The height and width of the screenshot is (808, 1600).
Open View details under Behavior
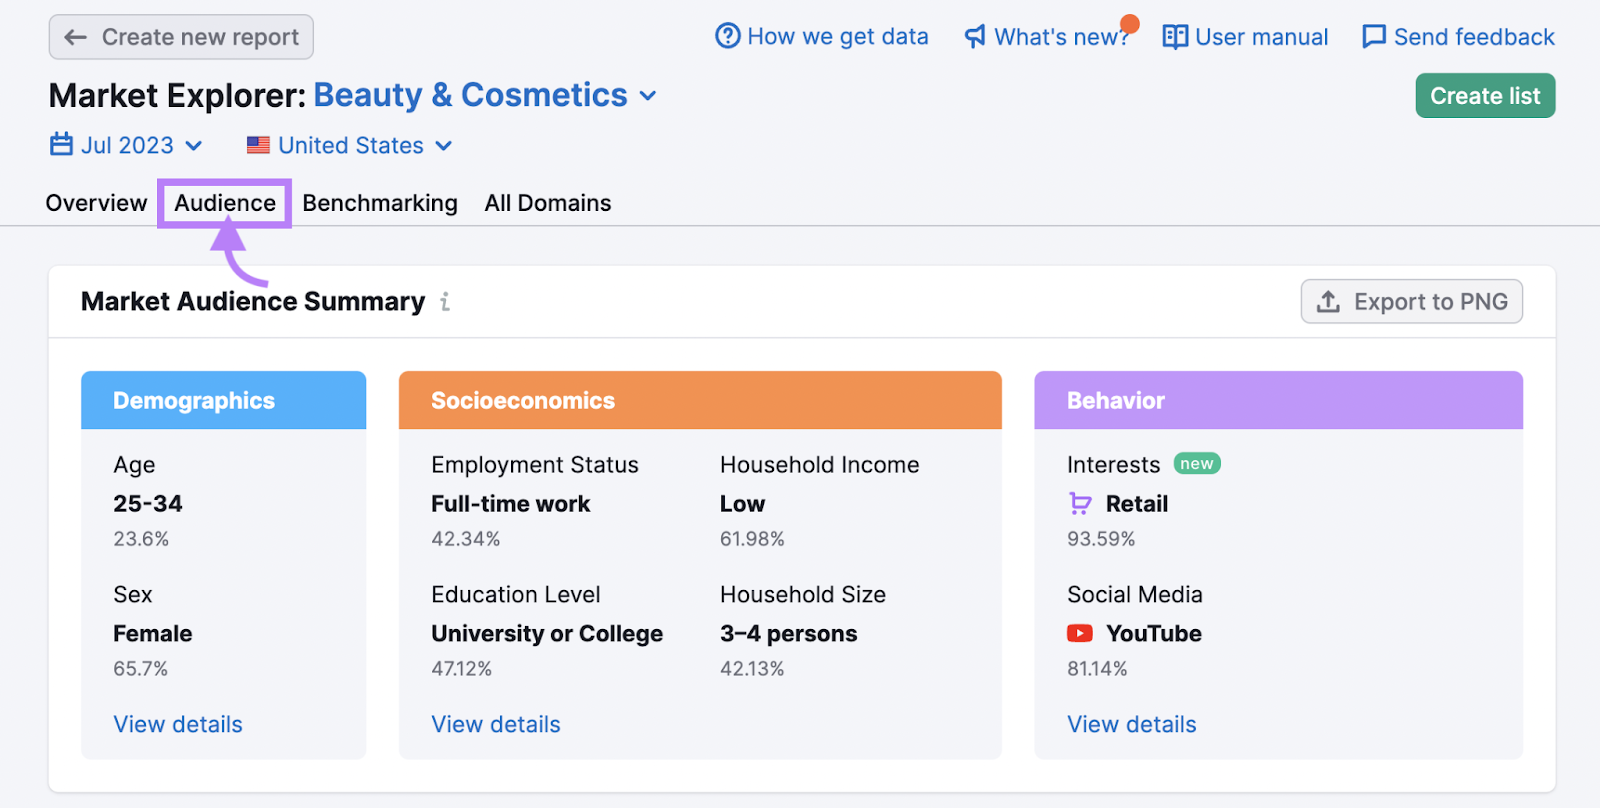click(1131, 724)
